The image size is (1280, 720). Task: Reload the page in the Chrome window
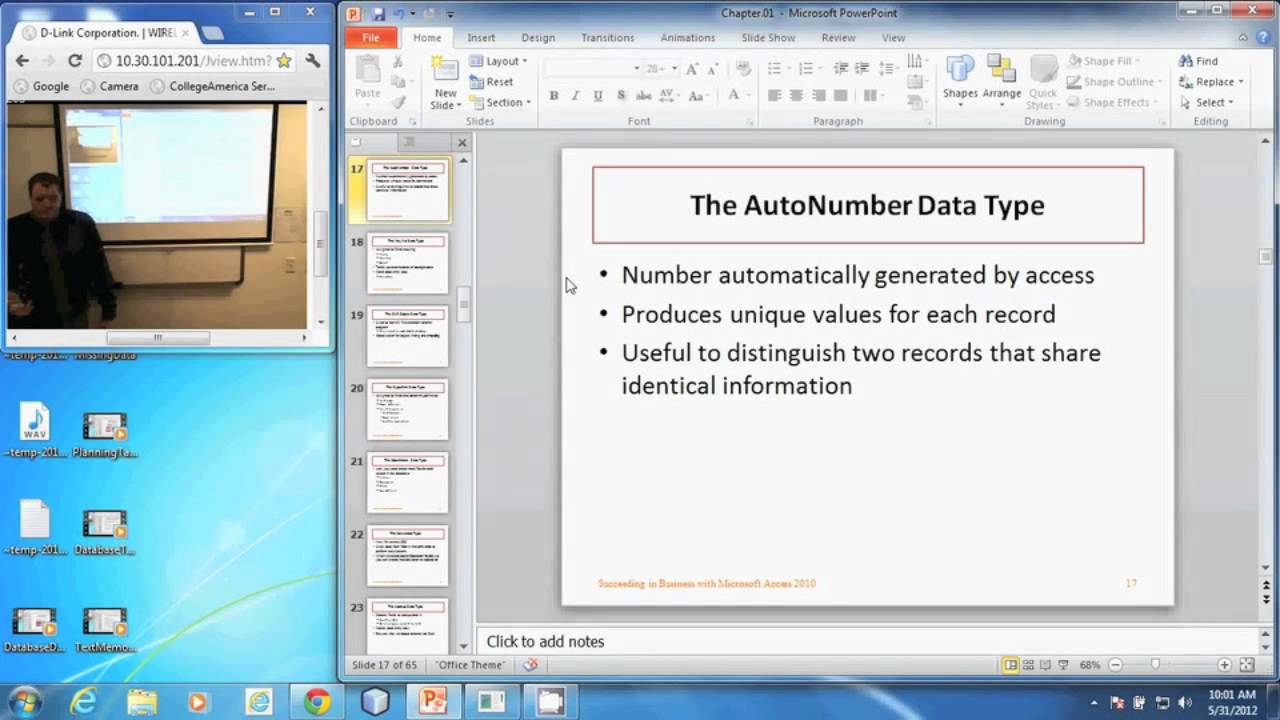(75, 61)
